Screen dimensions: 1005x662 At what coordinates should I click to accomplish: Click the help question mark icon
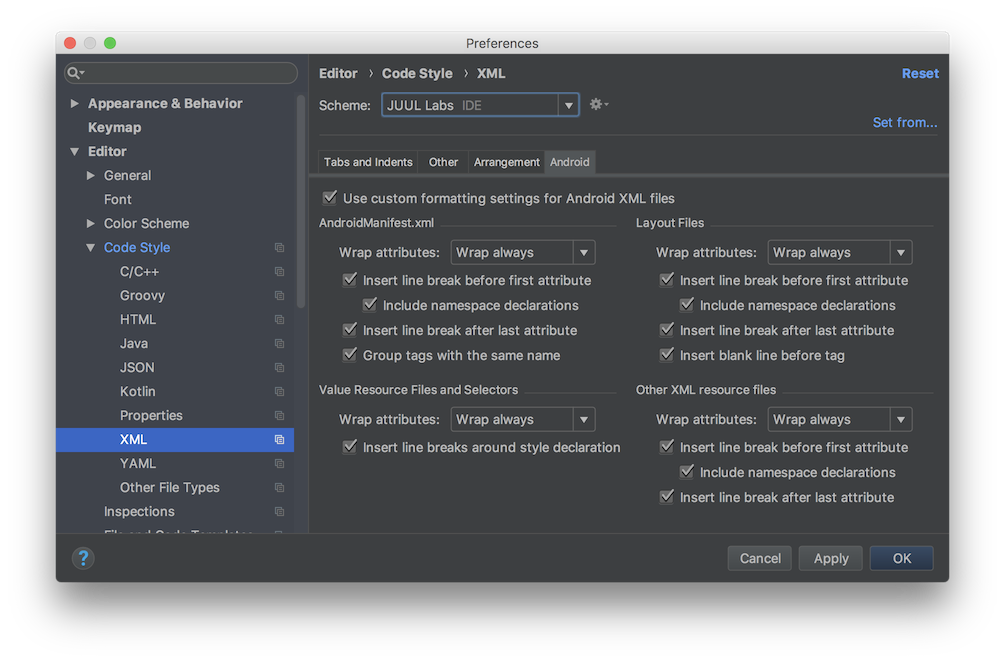[x=83, y=558]
